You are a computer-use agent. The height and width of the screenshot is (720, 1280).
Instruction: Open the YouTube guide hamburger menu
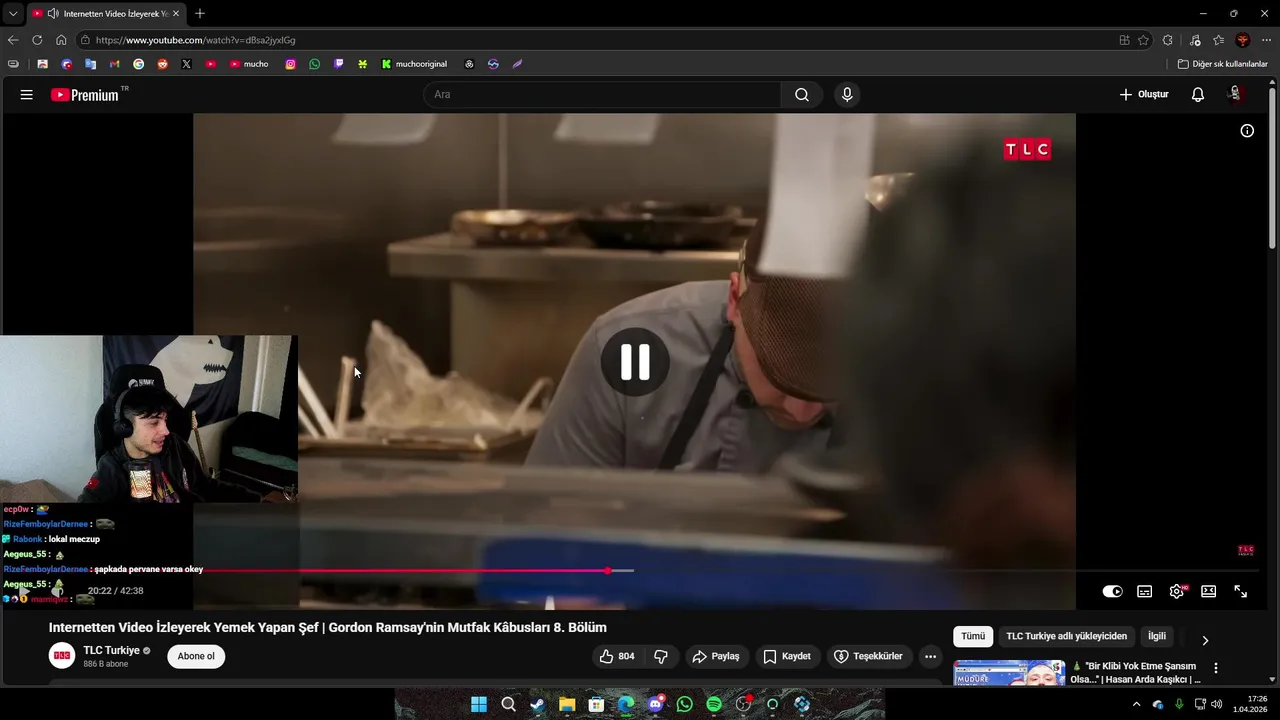(x=27, y=95)
